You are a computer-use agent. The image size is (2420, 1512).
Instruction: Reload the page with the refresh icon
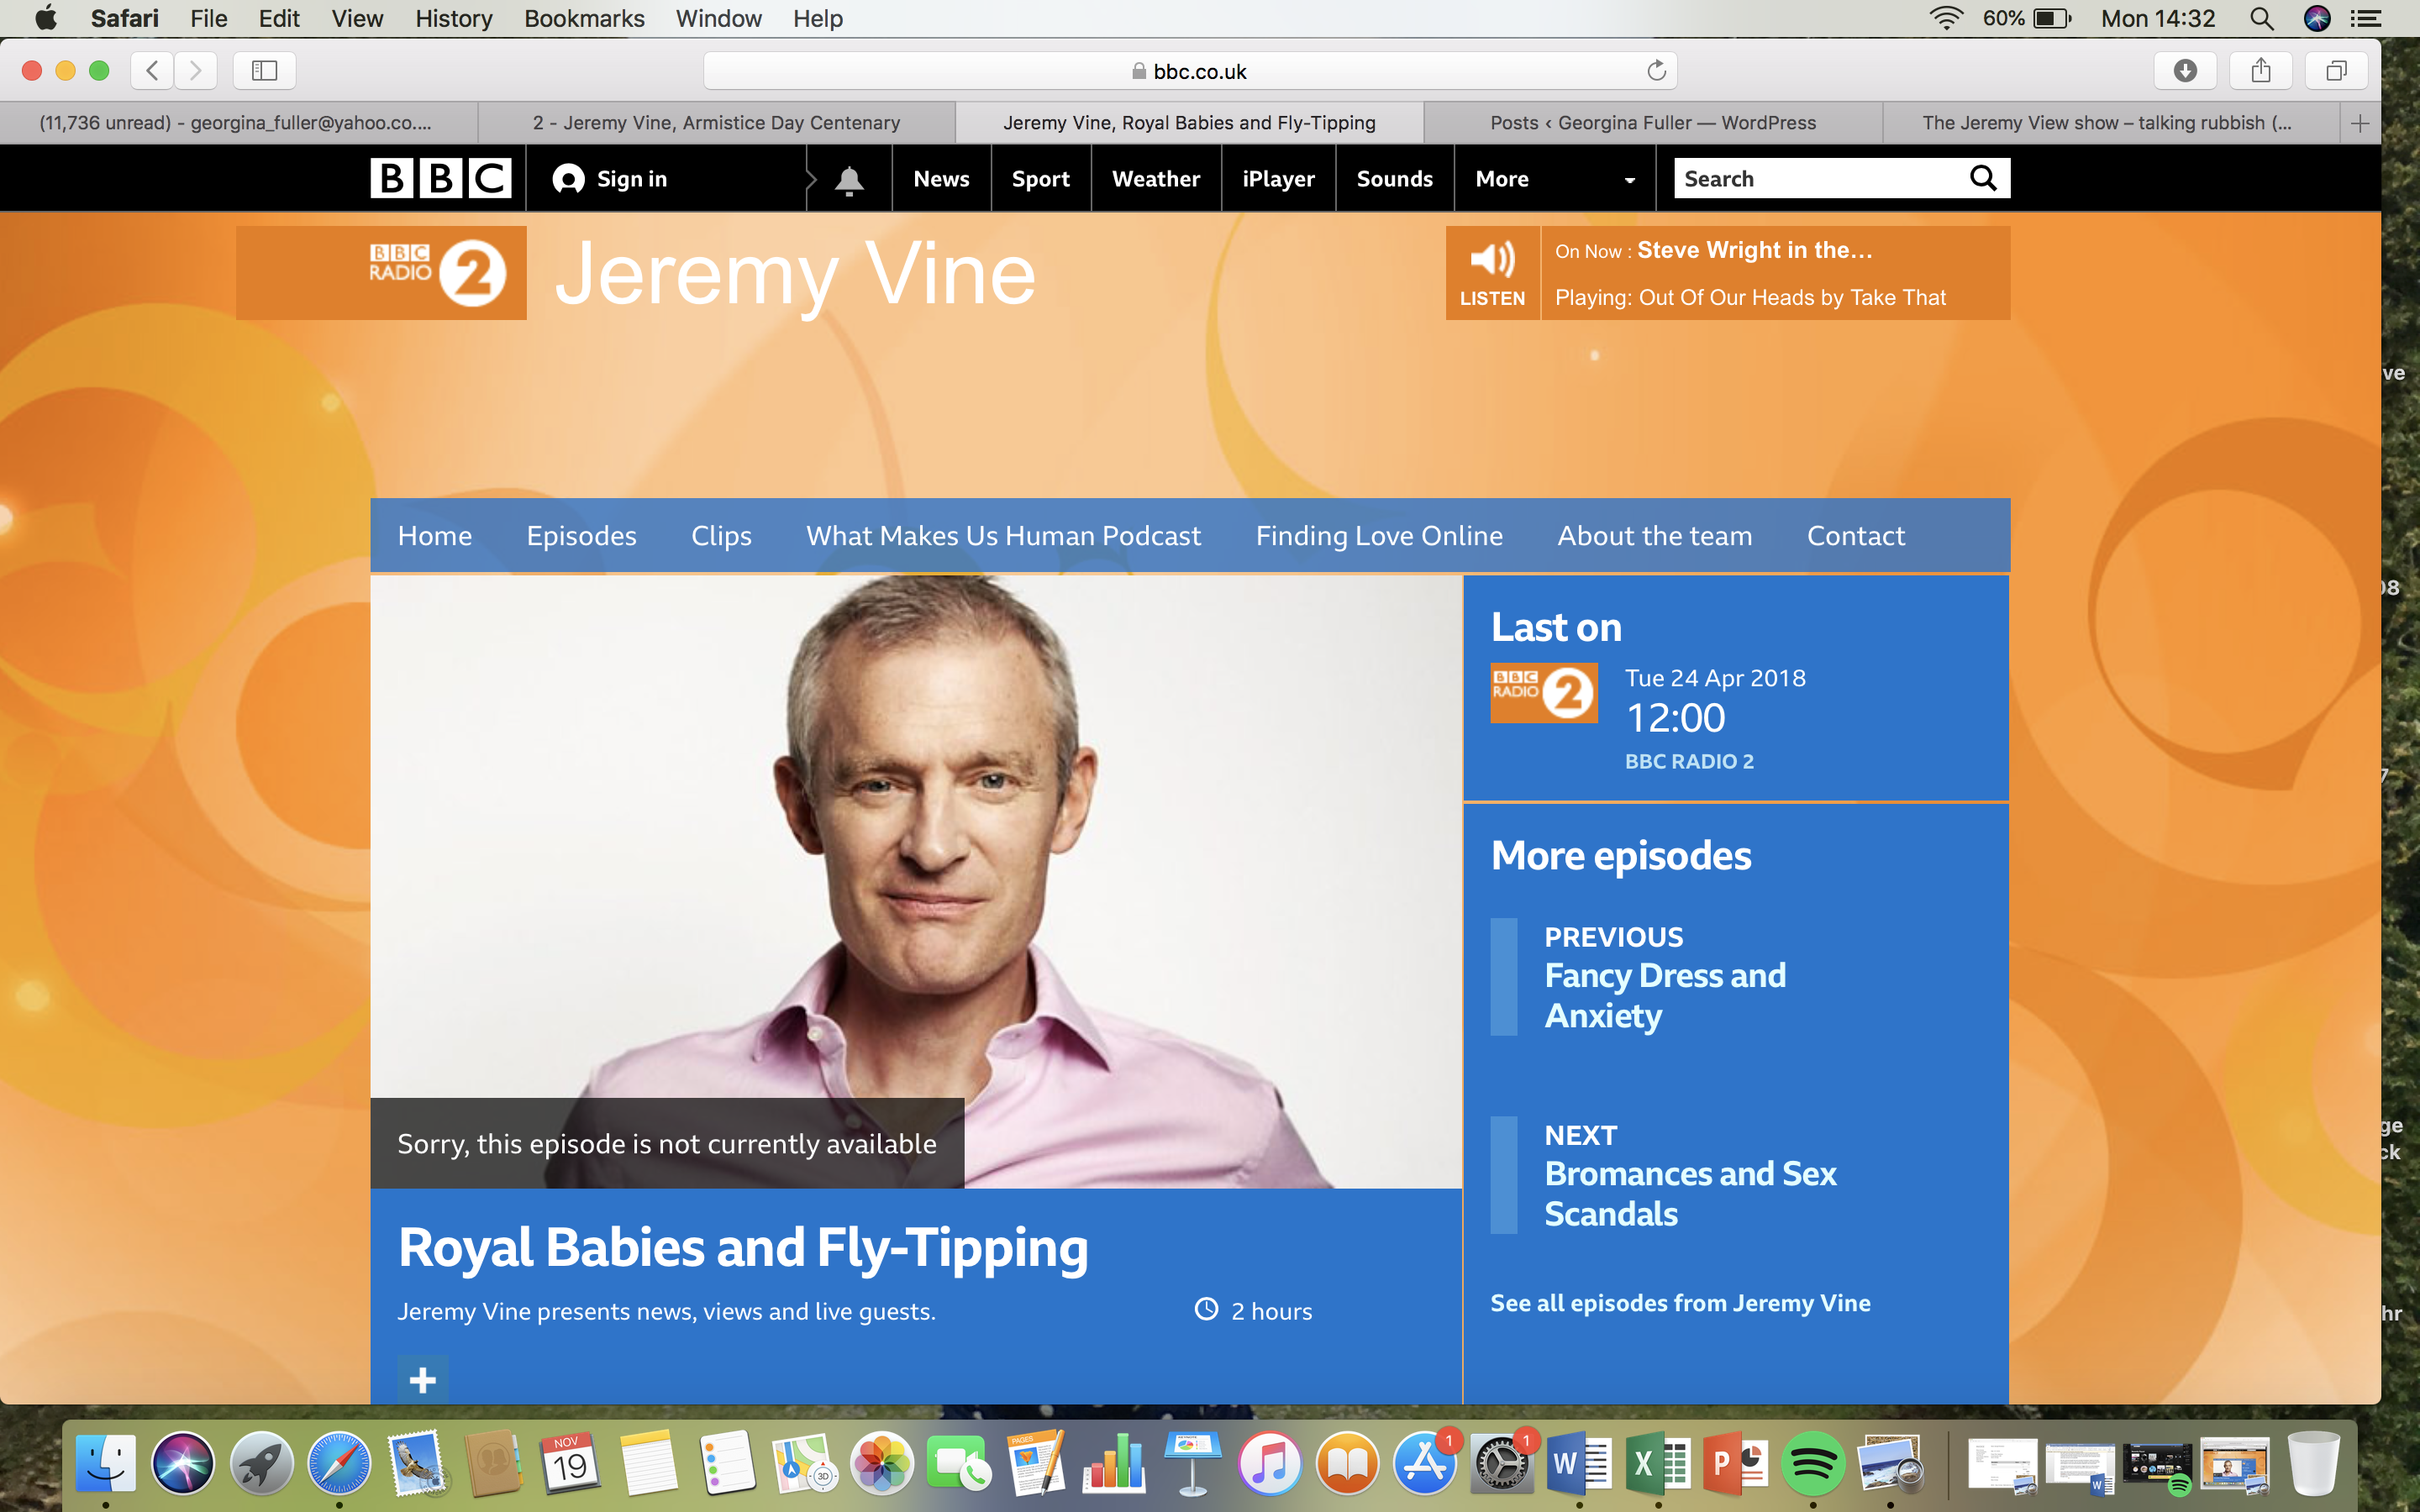(x=1656, y=70)
